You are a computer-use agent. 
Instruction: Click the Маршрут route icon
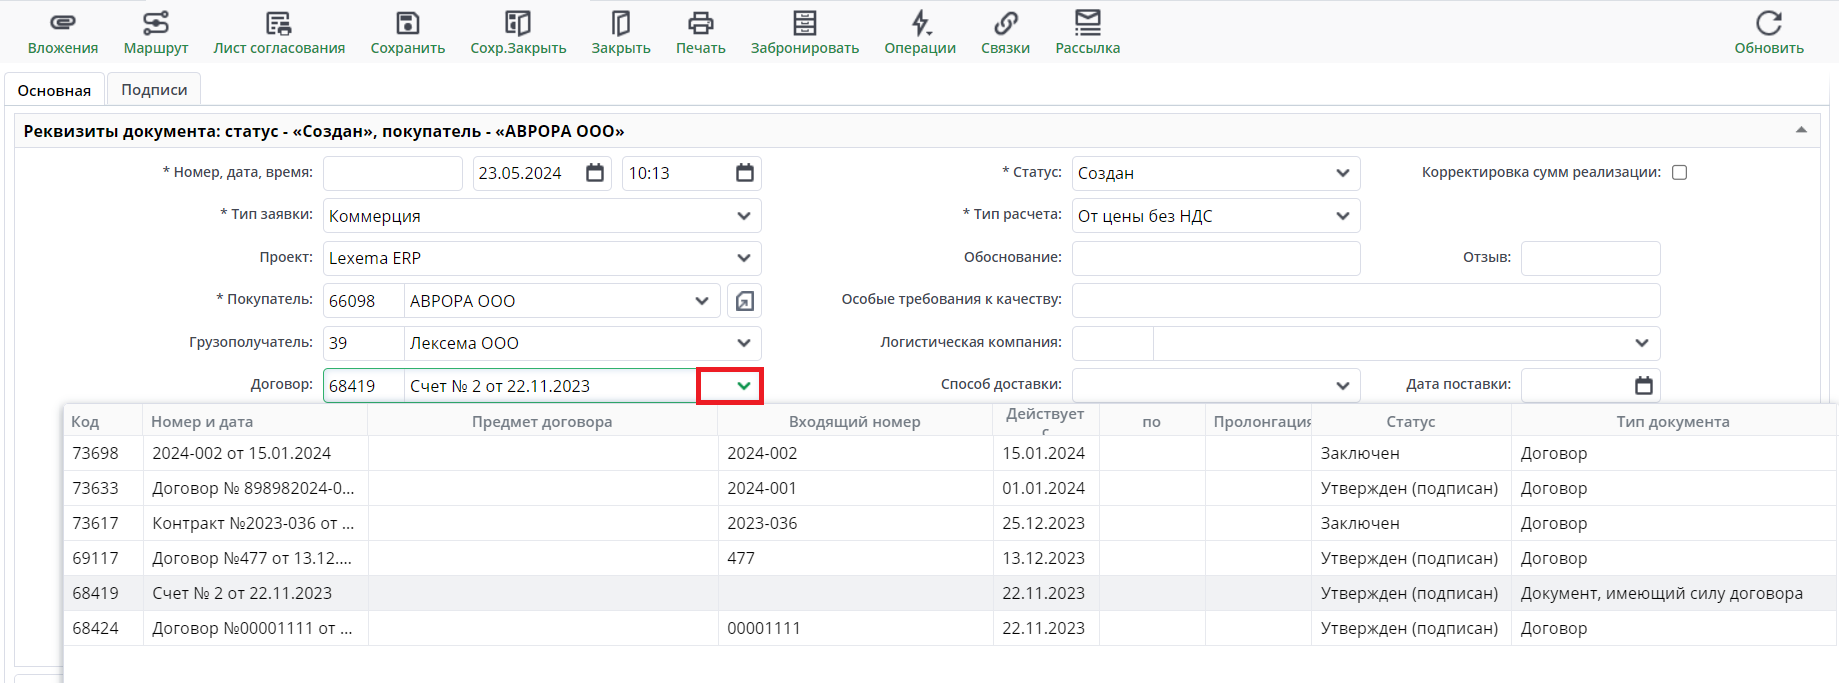pyautogui.click(x=155, y=23)
